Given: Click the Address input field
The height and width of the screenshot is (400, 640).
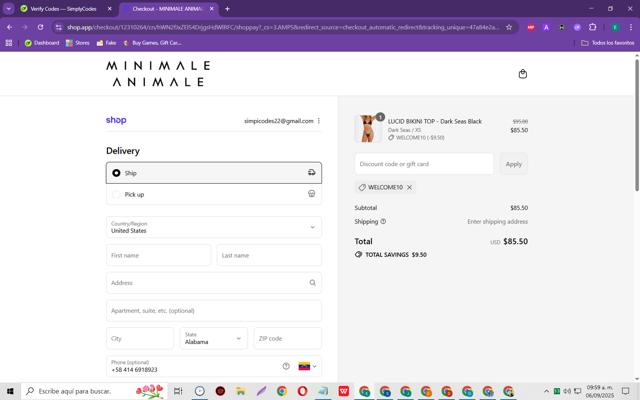Looking at the screenshot, I should point(213,282).
